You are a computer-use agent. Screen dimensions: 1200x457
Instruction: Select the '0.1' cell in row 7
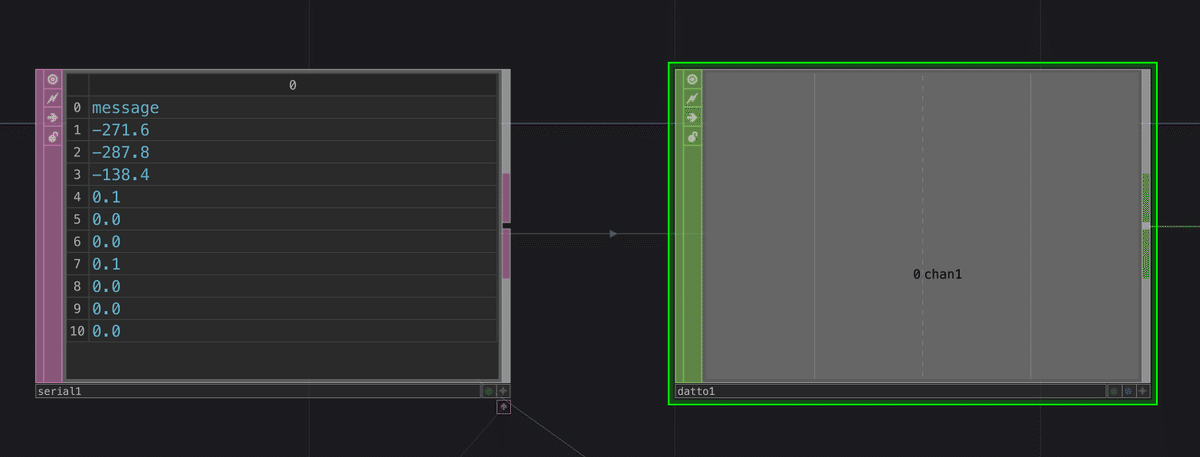point(293,263)
